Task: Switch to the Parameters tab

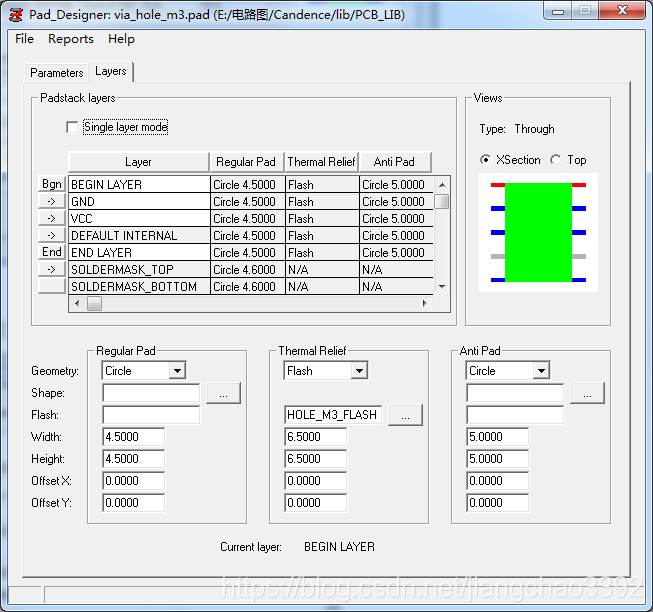Action: (57, 73)
